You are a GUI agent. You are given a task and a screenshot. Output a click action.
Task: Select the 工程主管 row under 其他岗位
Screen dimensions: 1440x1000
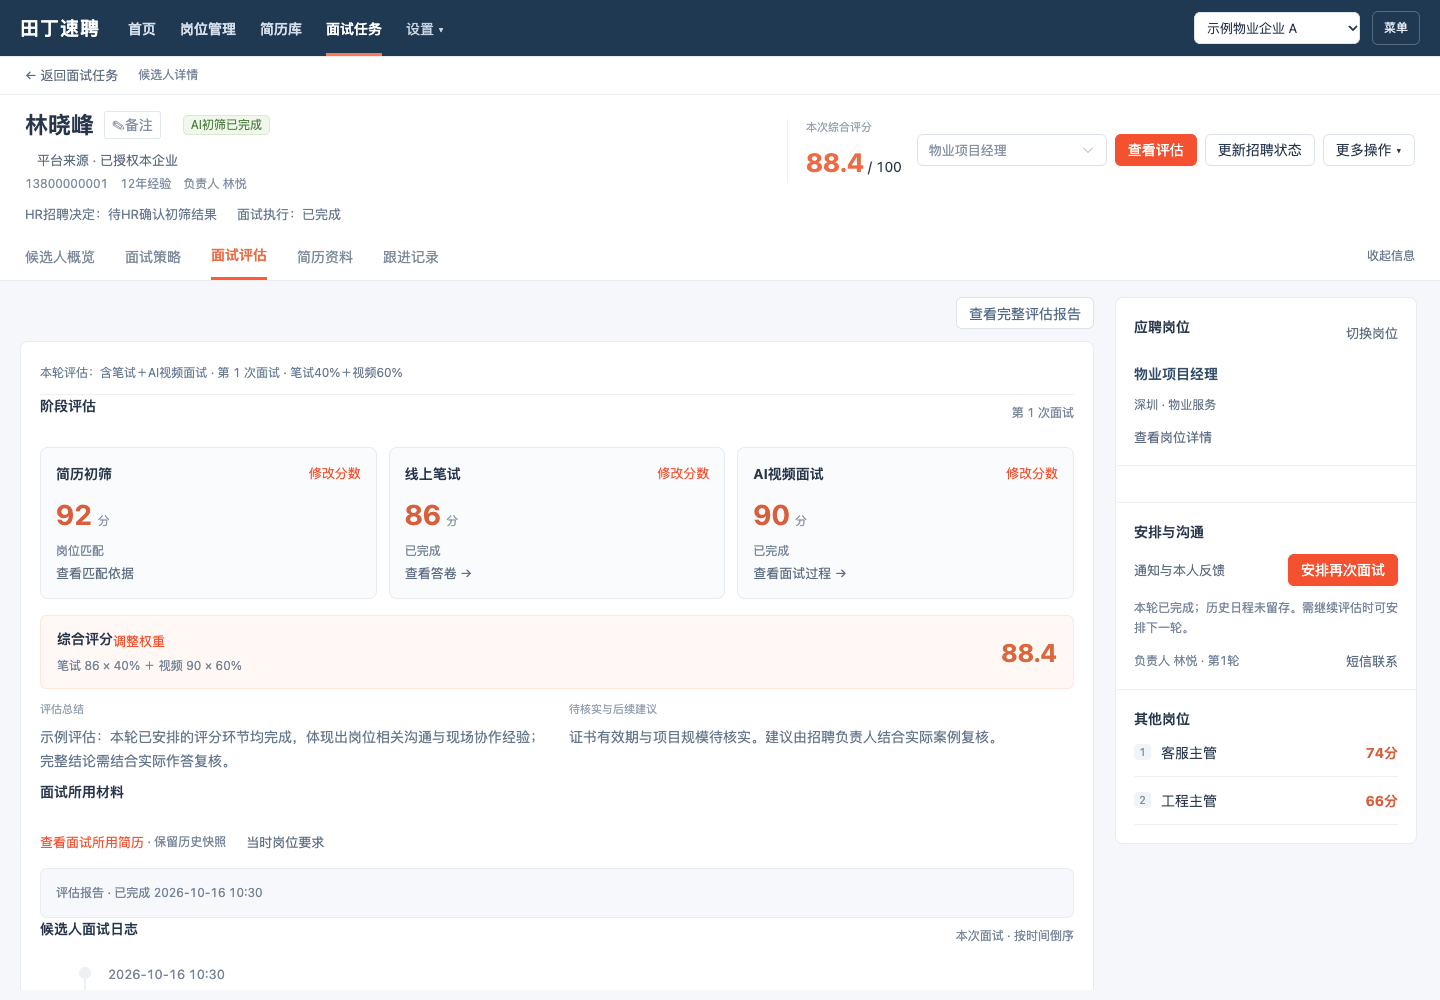(1266, 801)
